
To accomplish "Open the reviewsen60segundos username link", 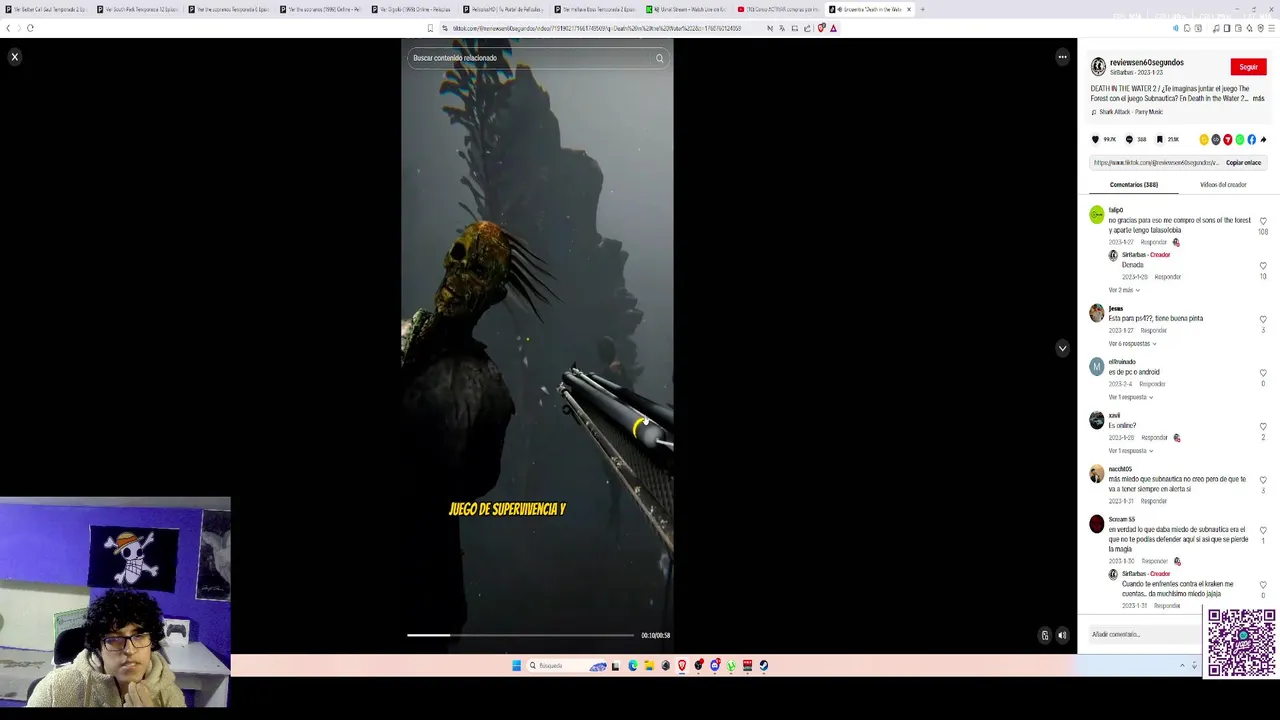I will pos(1146,62).
